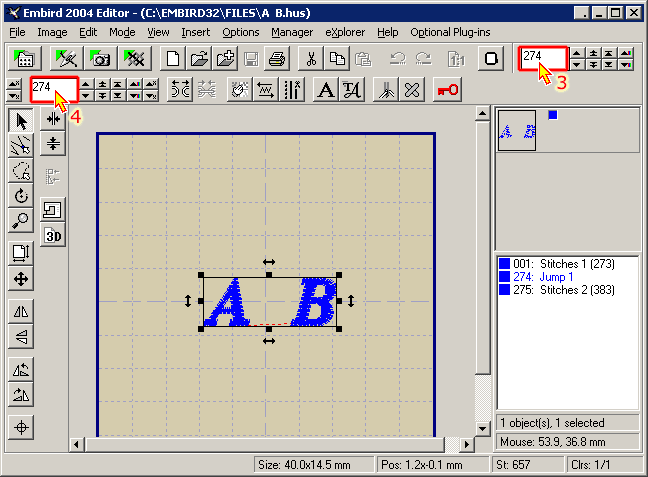Image resolution: width=648 pixels, height=477 pixels.
Task: Decrease value beside second-row 274 field
Action: (x=85, y=95)
